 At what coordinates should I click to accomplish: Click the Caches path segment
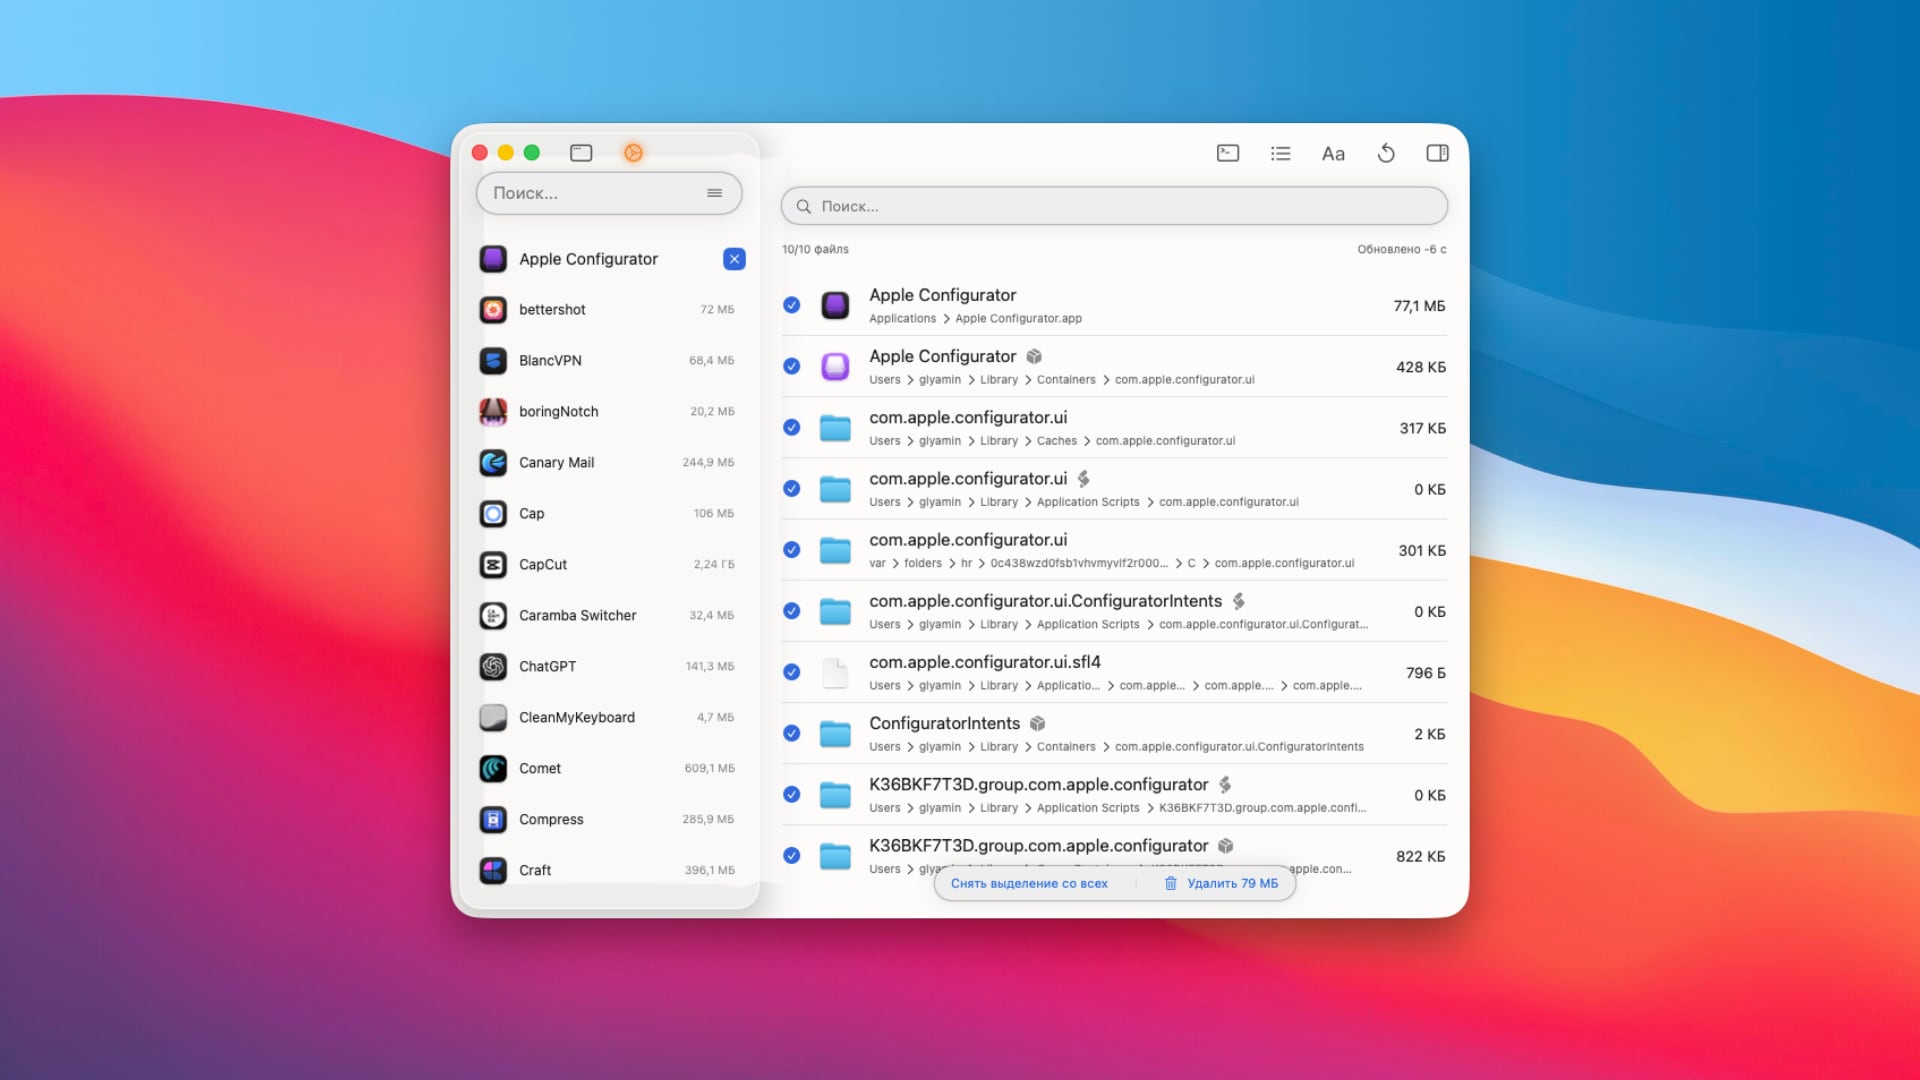(x=1056, y=441)
